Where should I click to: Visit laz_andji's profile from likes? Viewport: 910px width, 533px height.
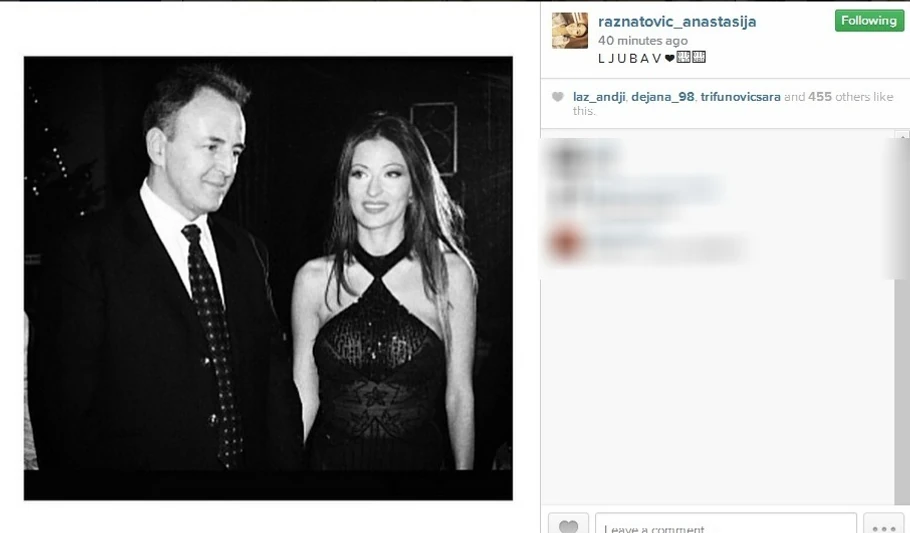tap(599, 97)
